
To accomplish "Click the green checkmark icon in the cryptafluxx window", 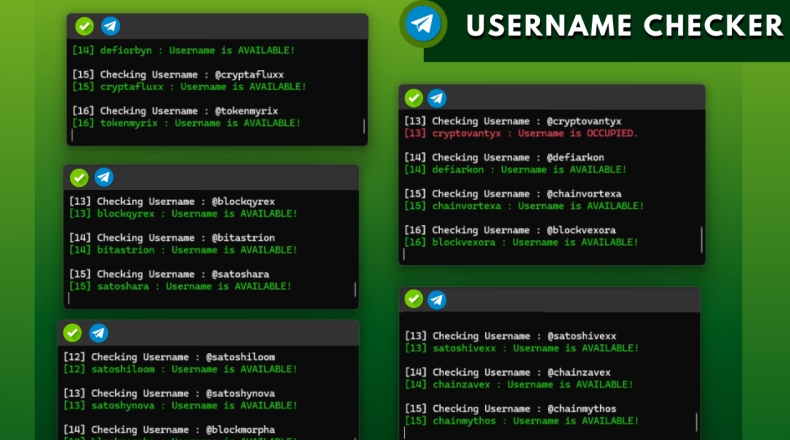I will click(x=85, y=27).
